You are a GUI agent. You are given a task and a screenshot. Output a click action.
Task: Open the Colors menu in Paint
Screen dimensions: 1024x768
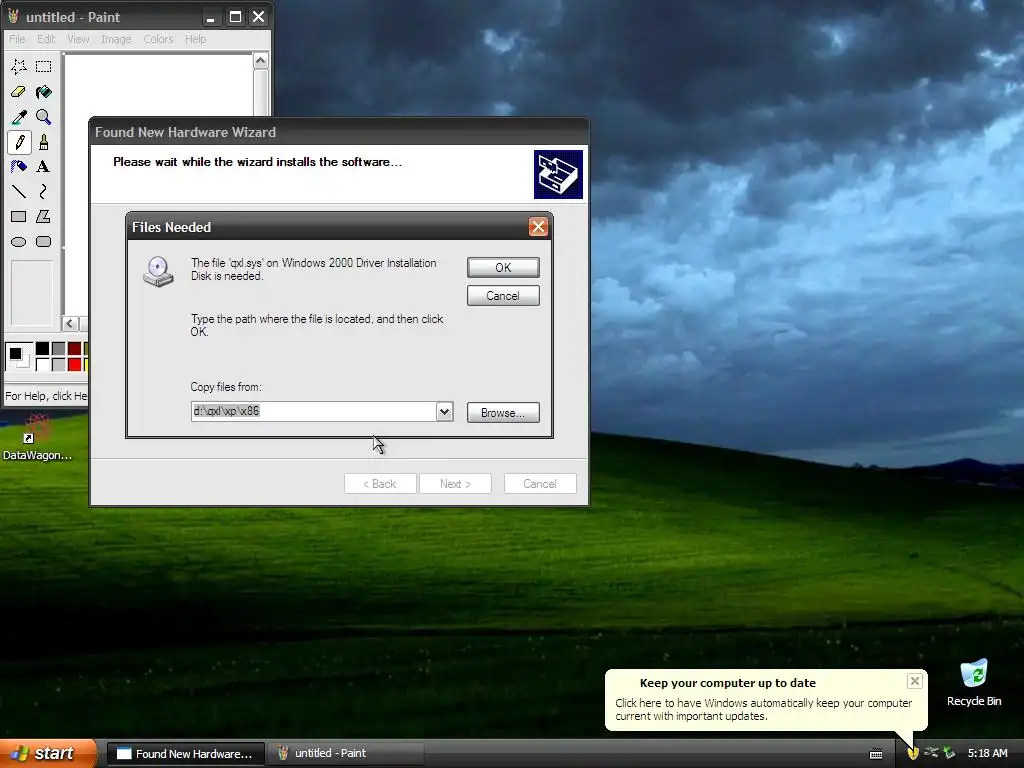click(158, 39)
